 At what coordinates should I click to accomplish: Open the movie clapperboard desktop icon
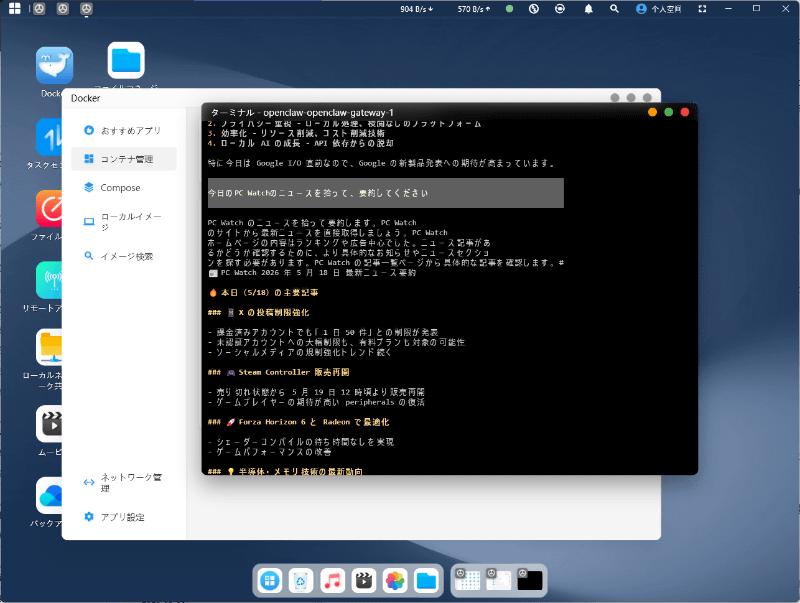(49, 424)
